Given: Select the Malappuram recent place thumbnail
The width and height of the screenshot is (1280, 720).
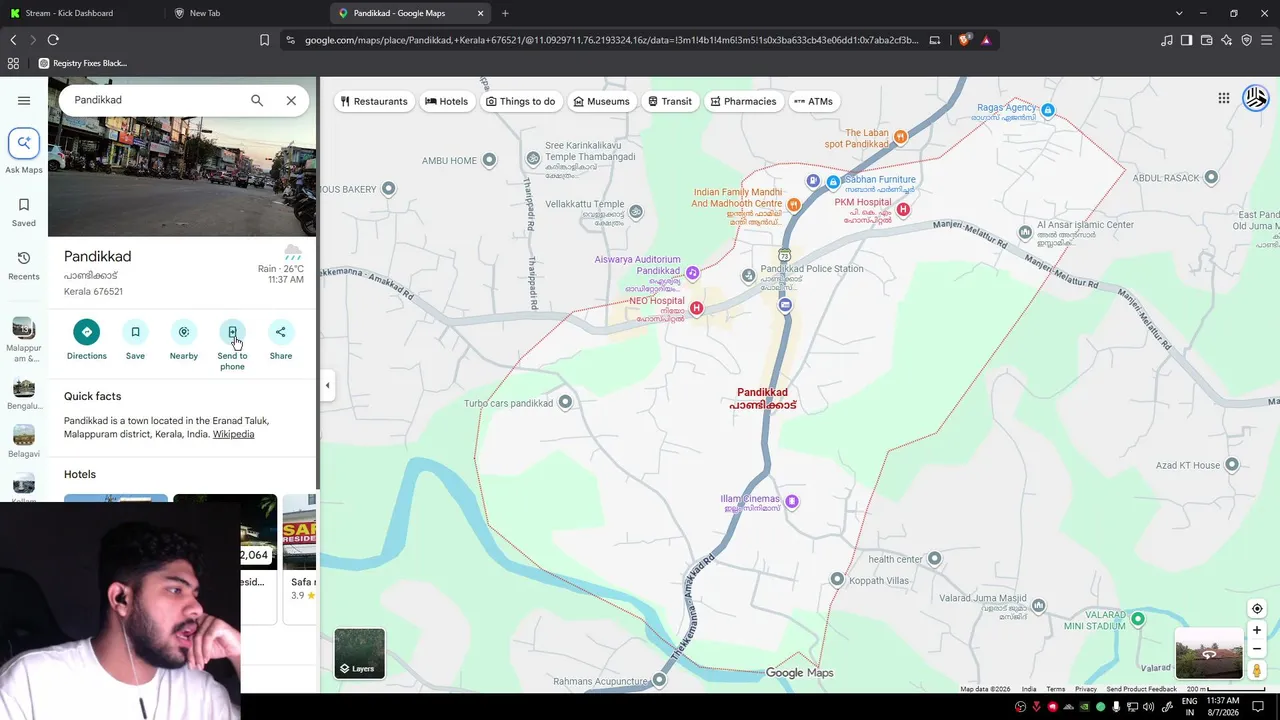Looking at the screenshot, I should (24, 329).
